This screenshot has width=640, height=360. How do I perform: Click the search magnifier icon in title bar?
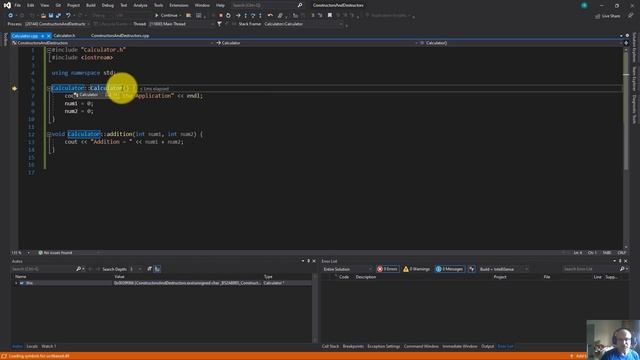(300, 5)
